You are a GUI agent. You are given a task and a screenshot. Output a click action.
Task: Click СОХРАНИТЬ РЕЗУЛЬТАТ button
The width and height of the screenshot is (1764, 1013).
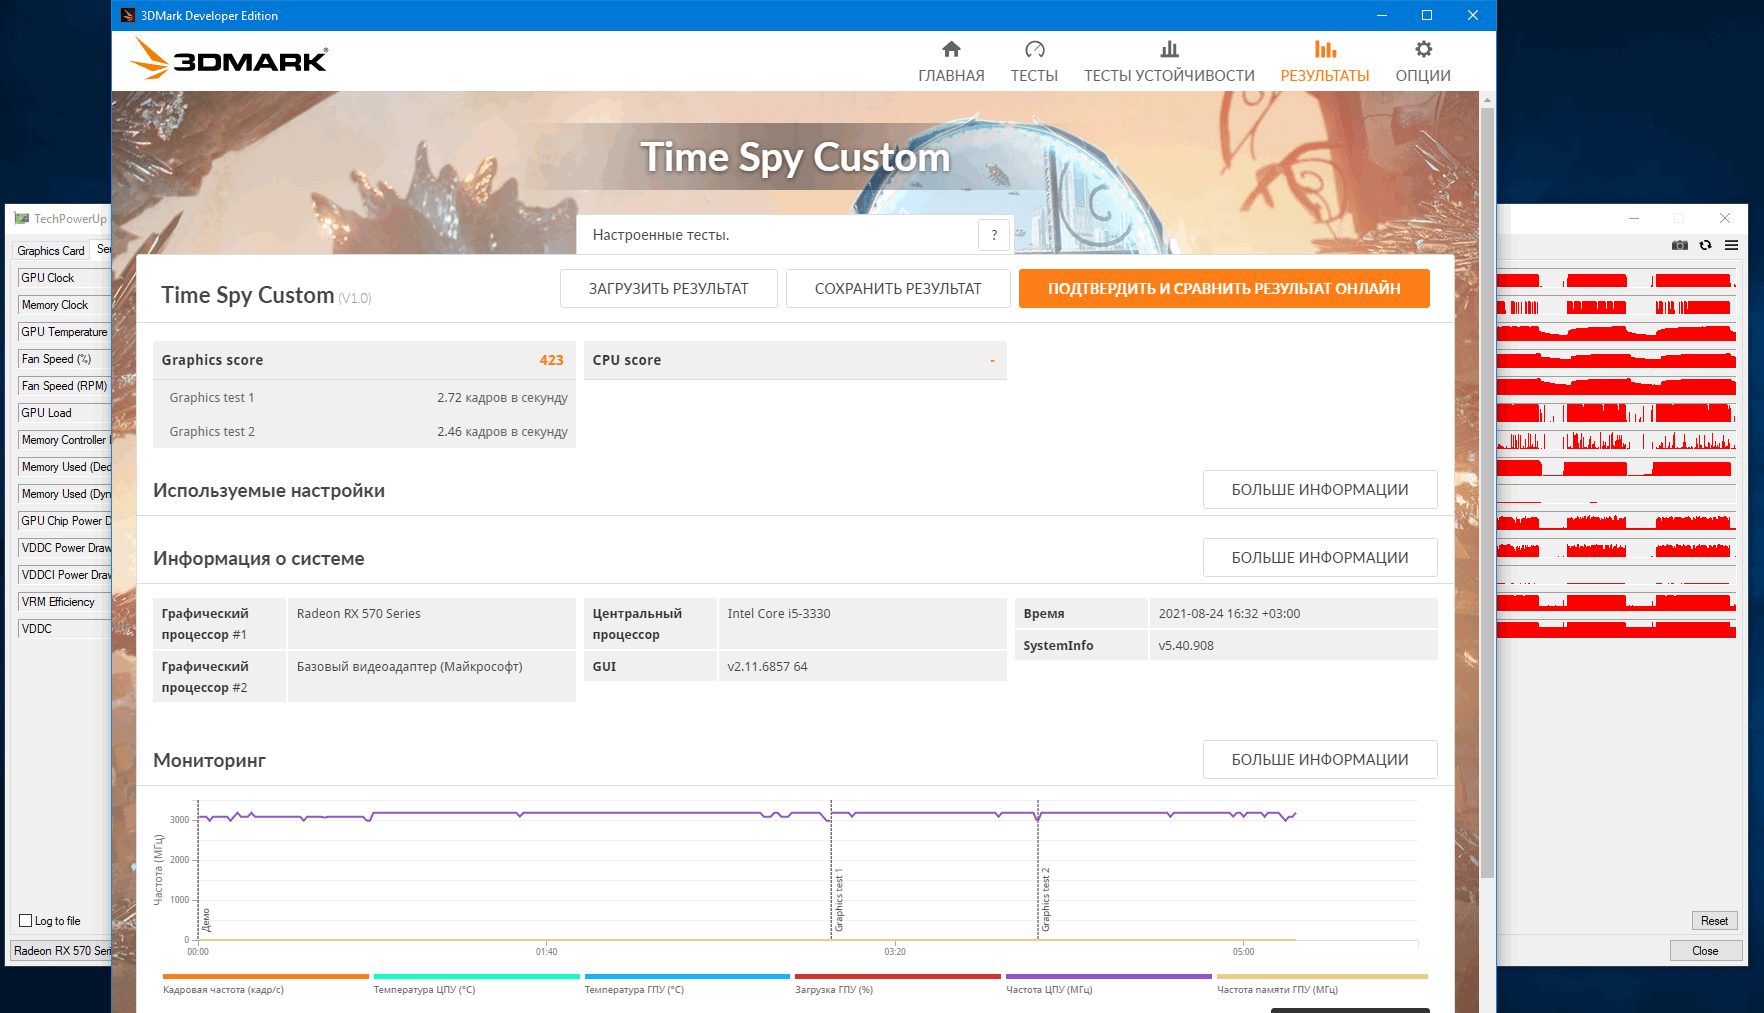pos(898,289)
